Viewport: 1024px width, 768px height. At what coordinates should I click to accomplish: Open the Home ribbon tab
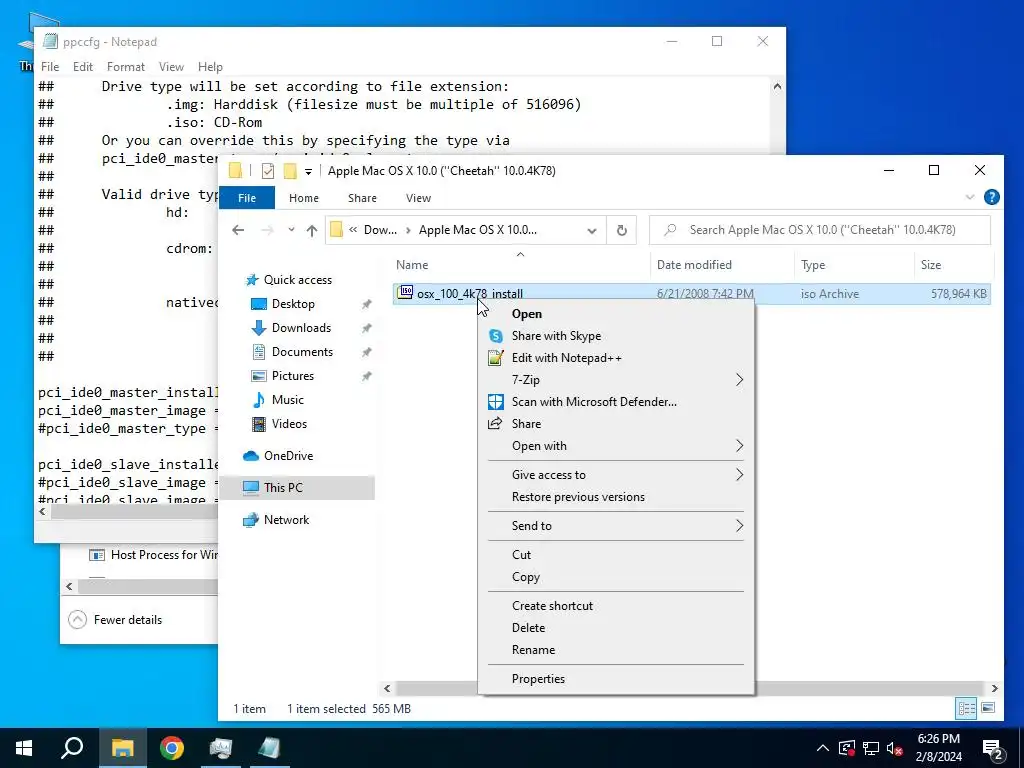[x=304, y=198]
